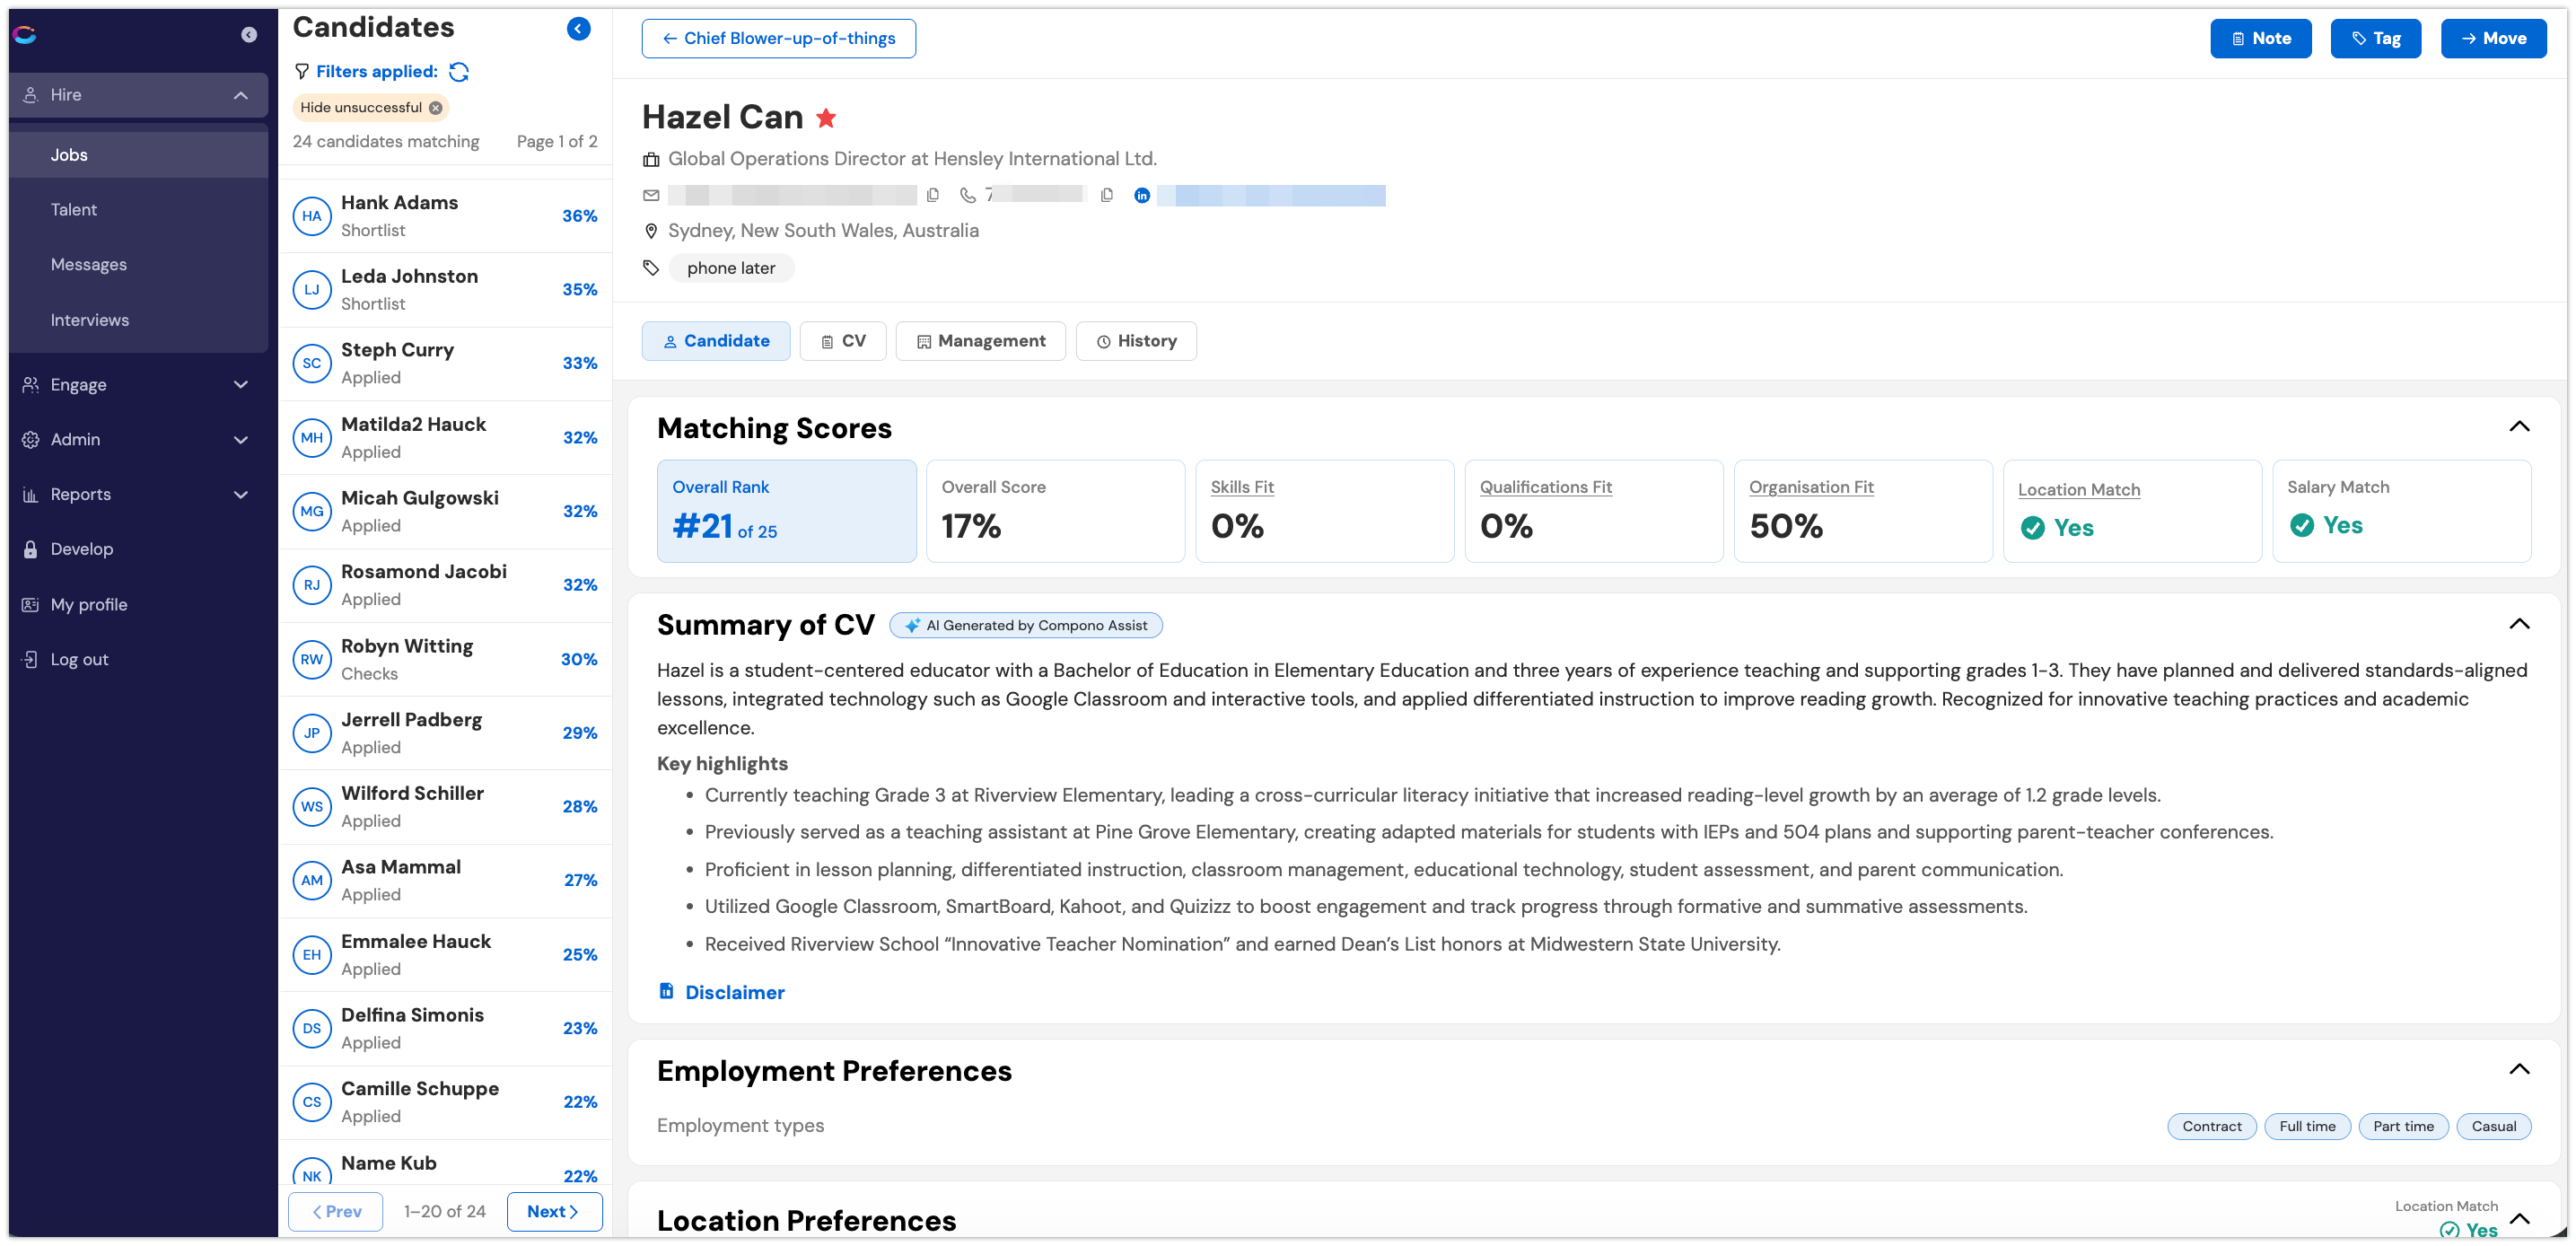The width and height of the screenshot is (2576, 1246).
Task: Switch to the Candidate tab
Action: tap(716, 341)
